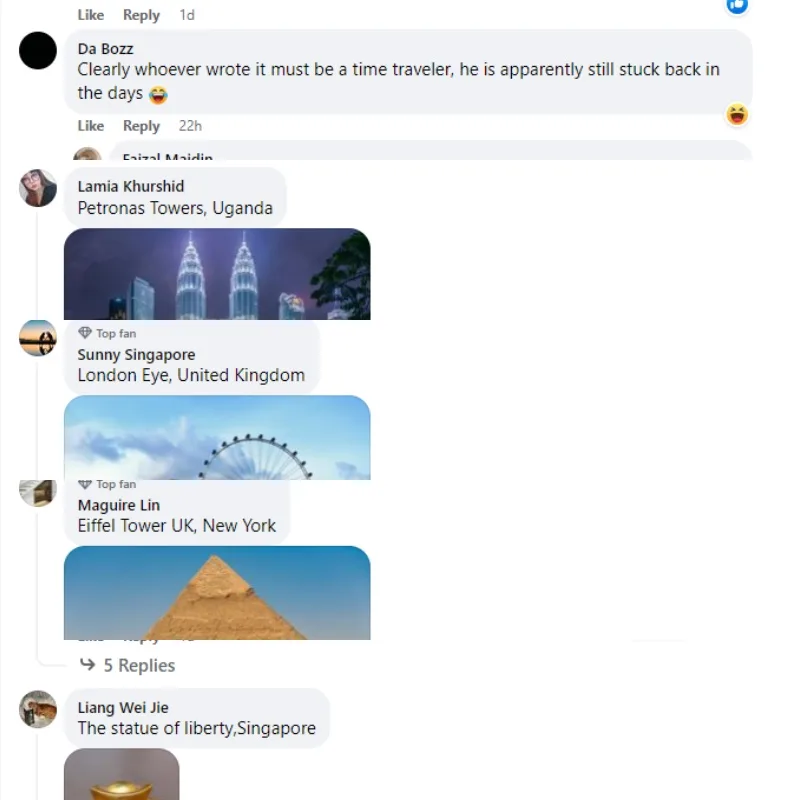
Task: Click the laughing reaction on Da Bozz's comment
Action: tap(737, 114)
